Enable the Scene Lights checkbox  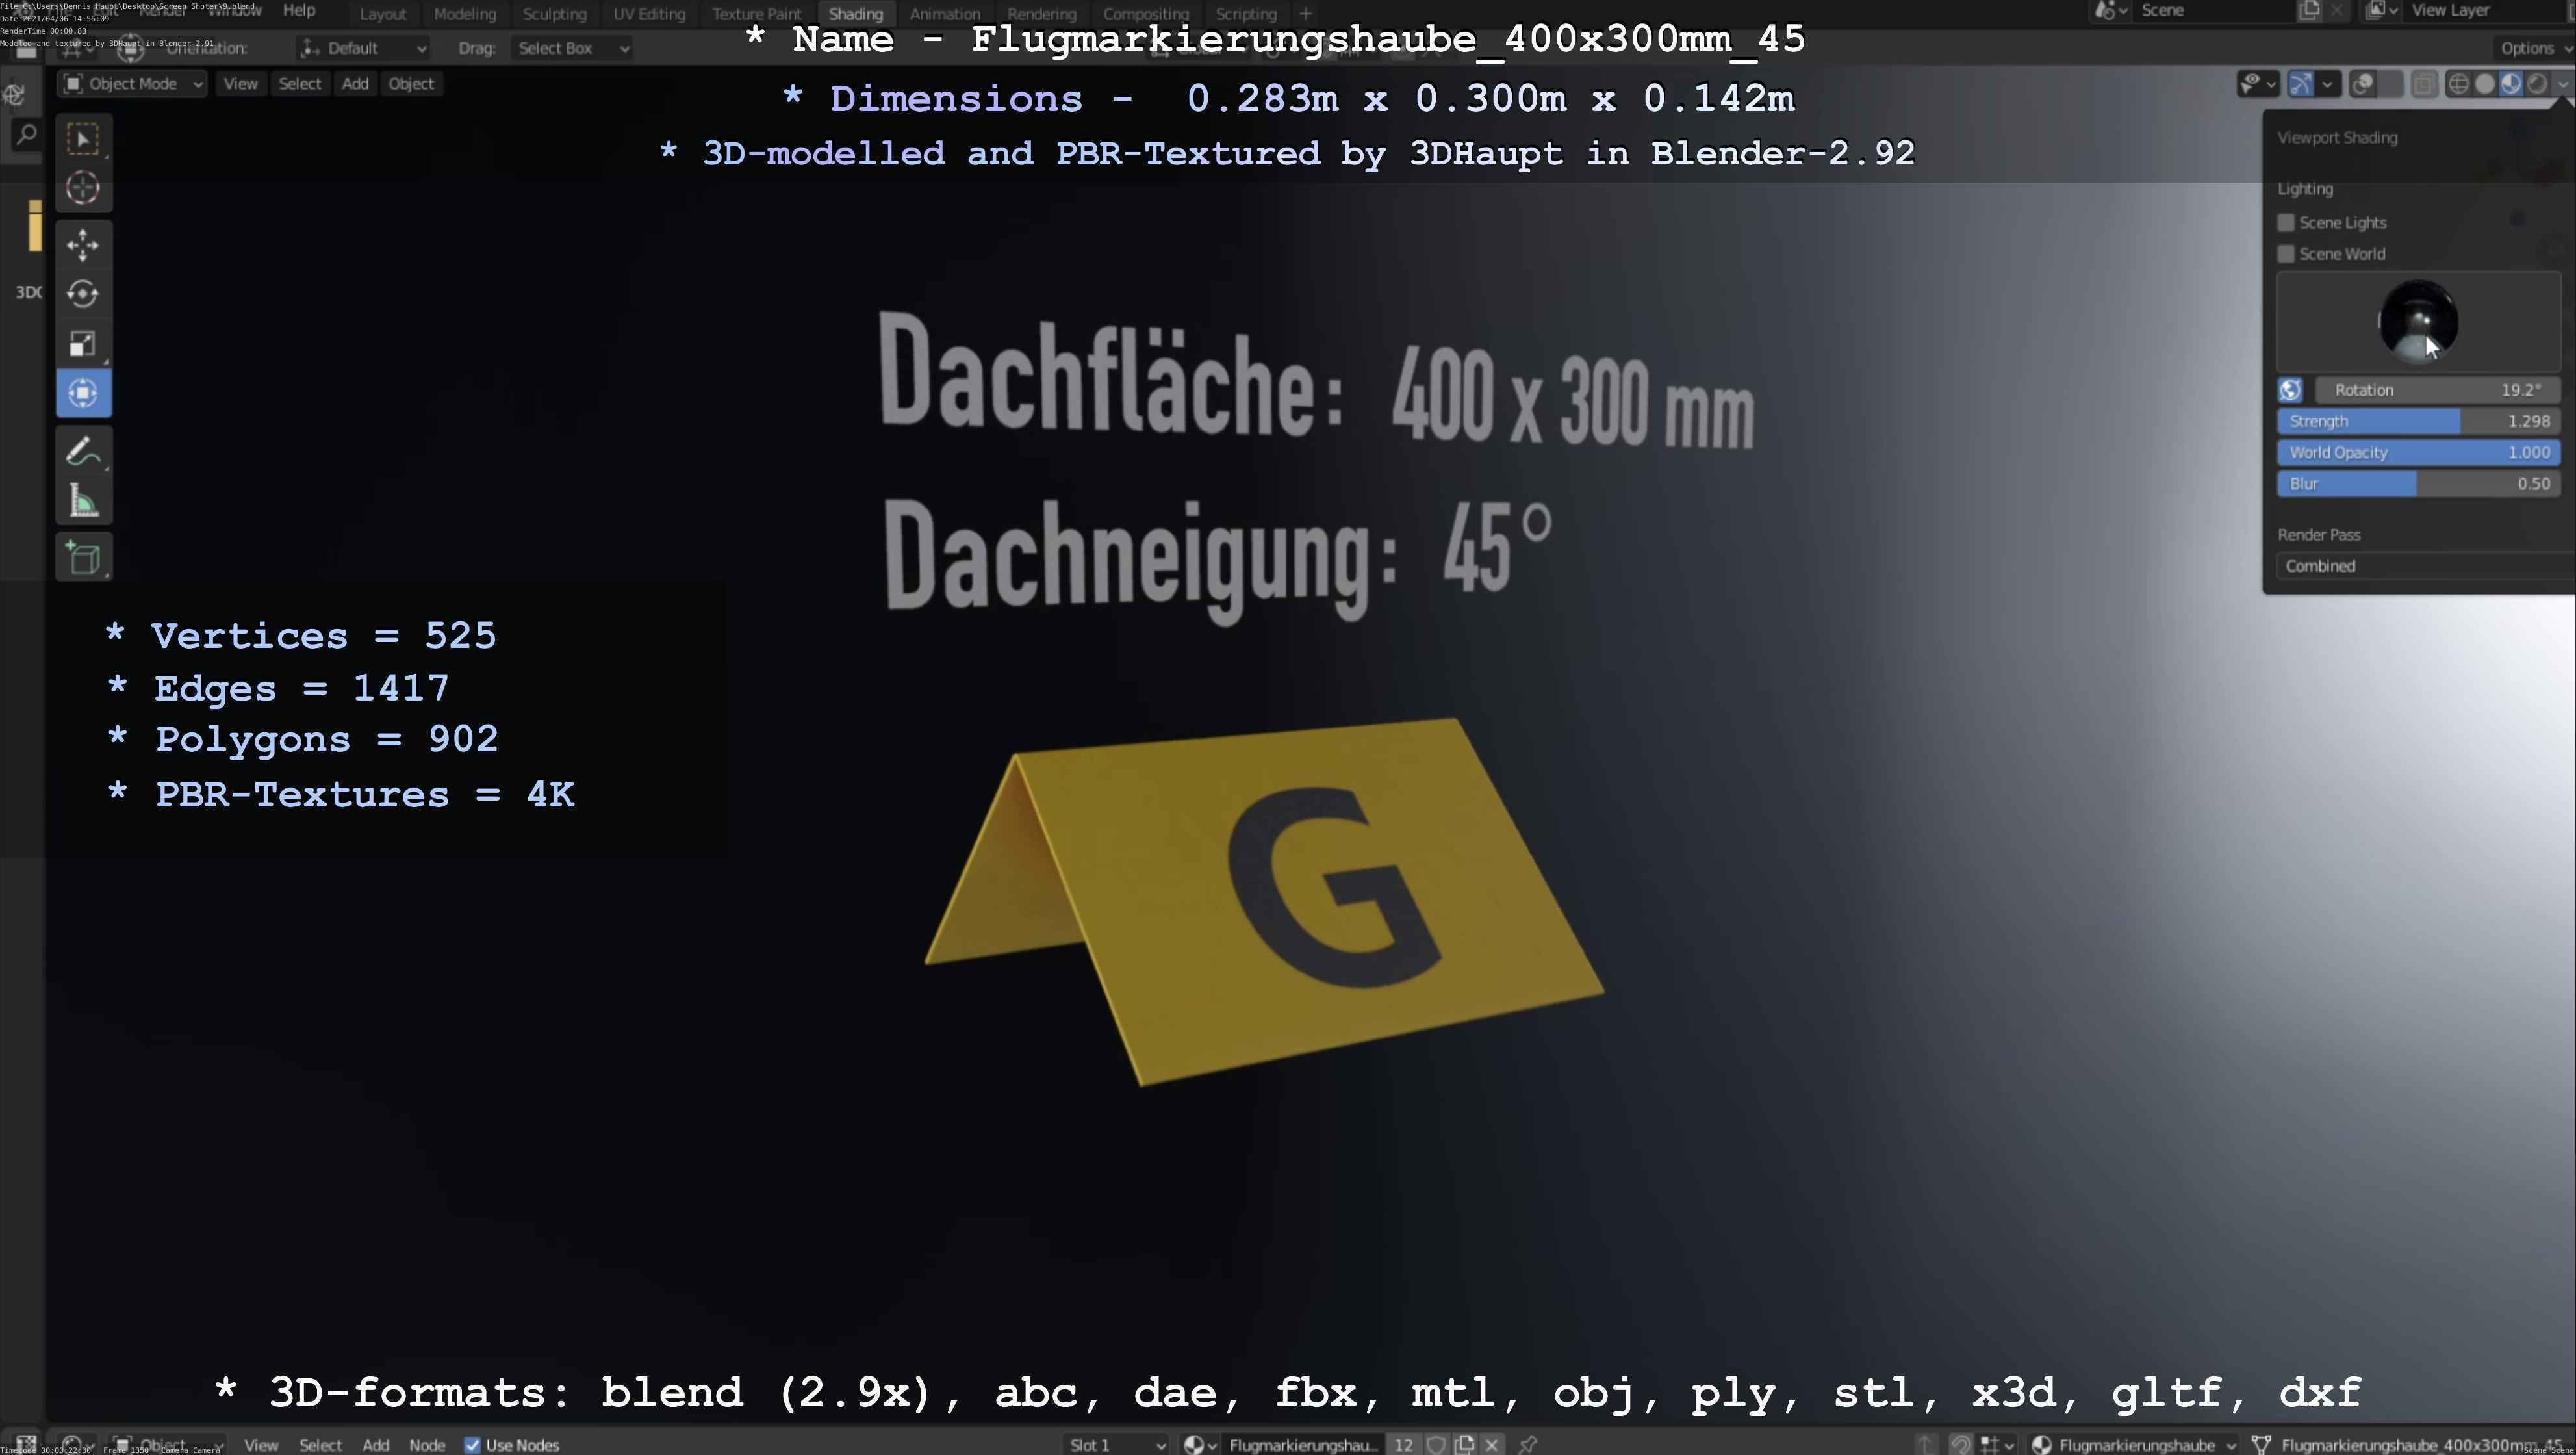coord(2286,222)
